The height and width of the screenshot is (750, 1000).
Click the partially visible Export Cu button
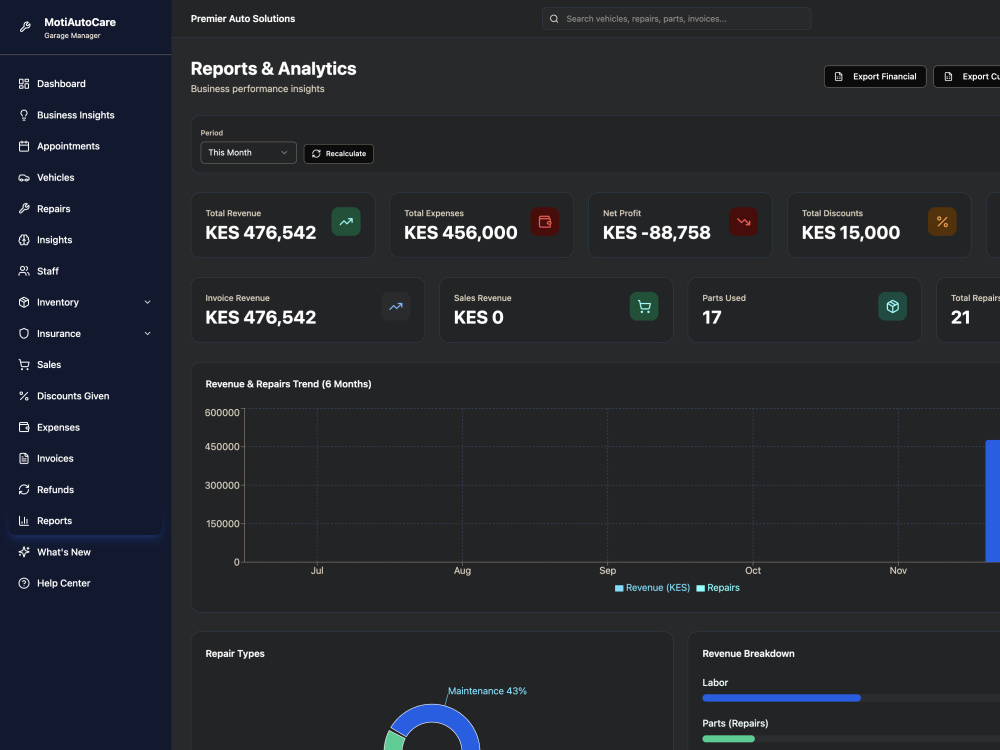coord(967,77)
